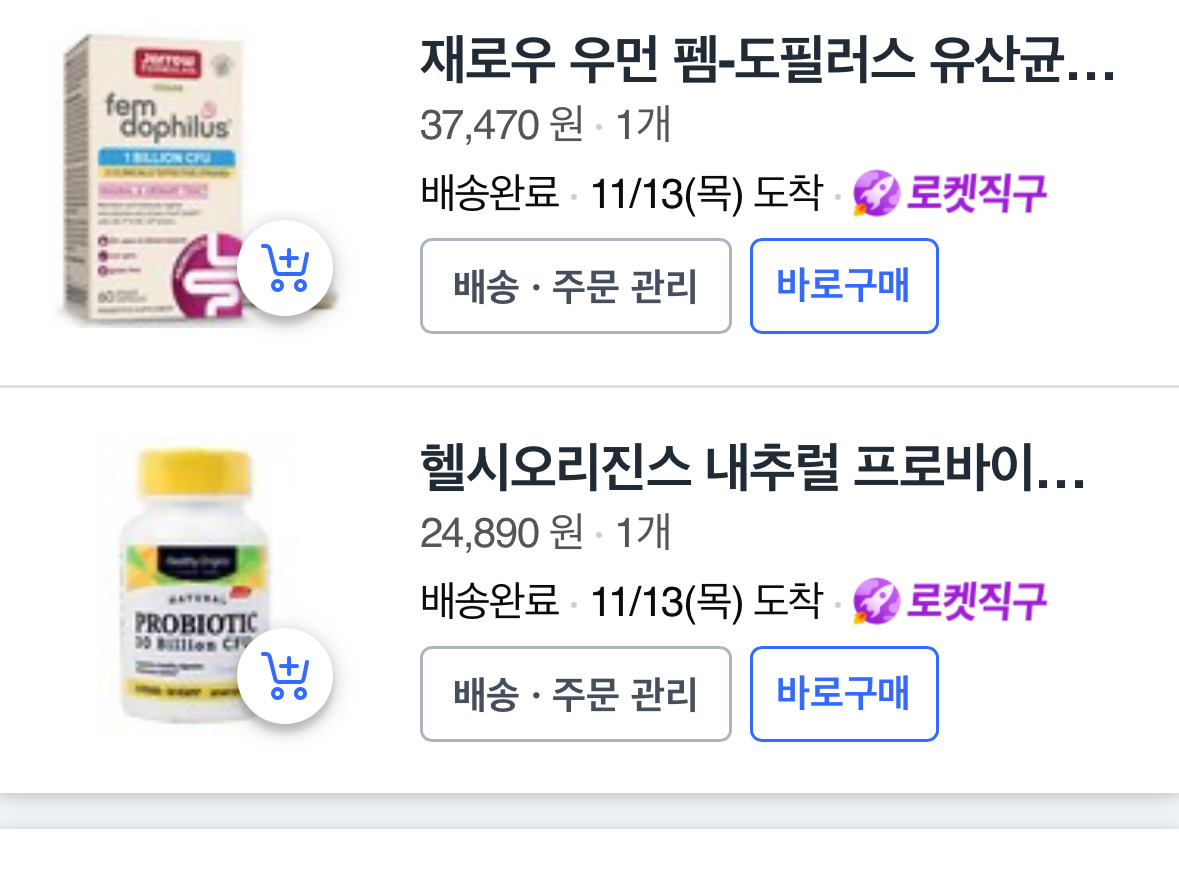Click 배송 · 주문 관리 for the 헬시오리진스 product
Image resolution: width=1179 pixels, height=870 pixels.
click(575, 694)
